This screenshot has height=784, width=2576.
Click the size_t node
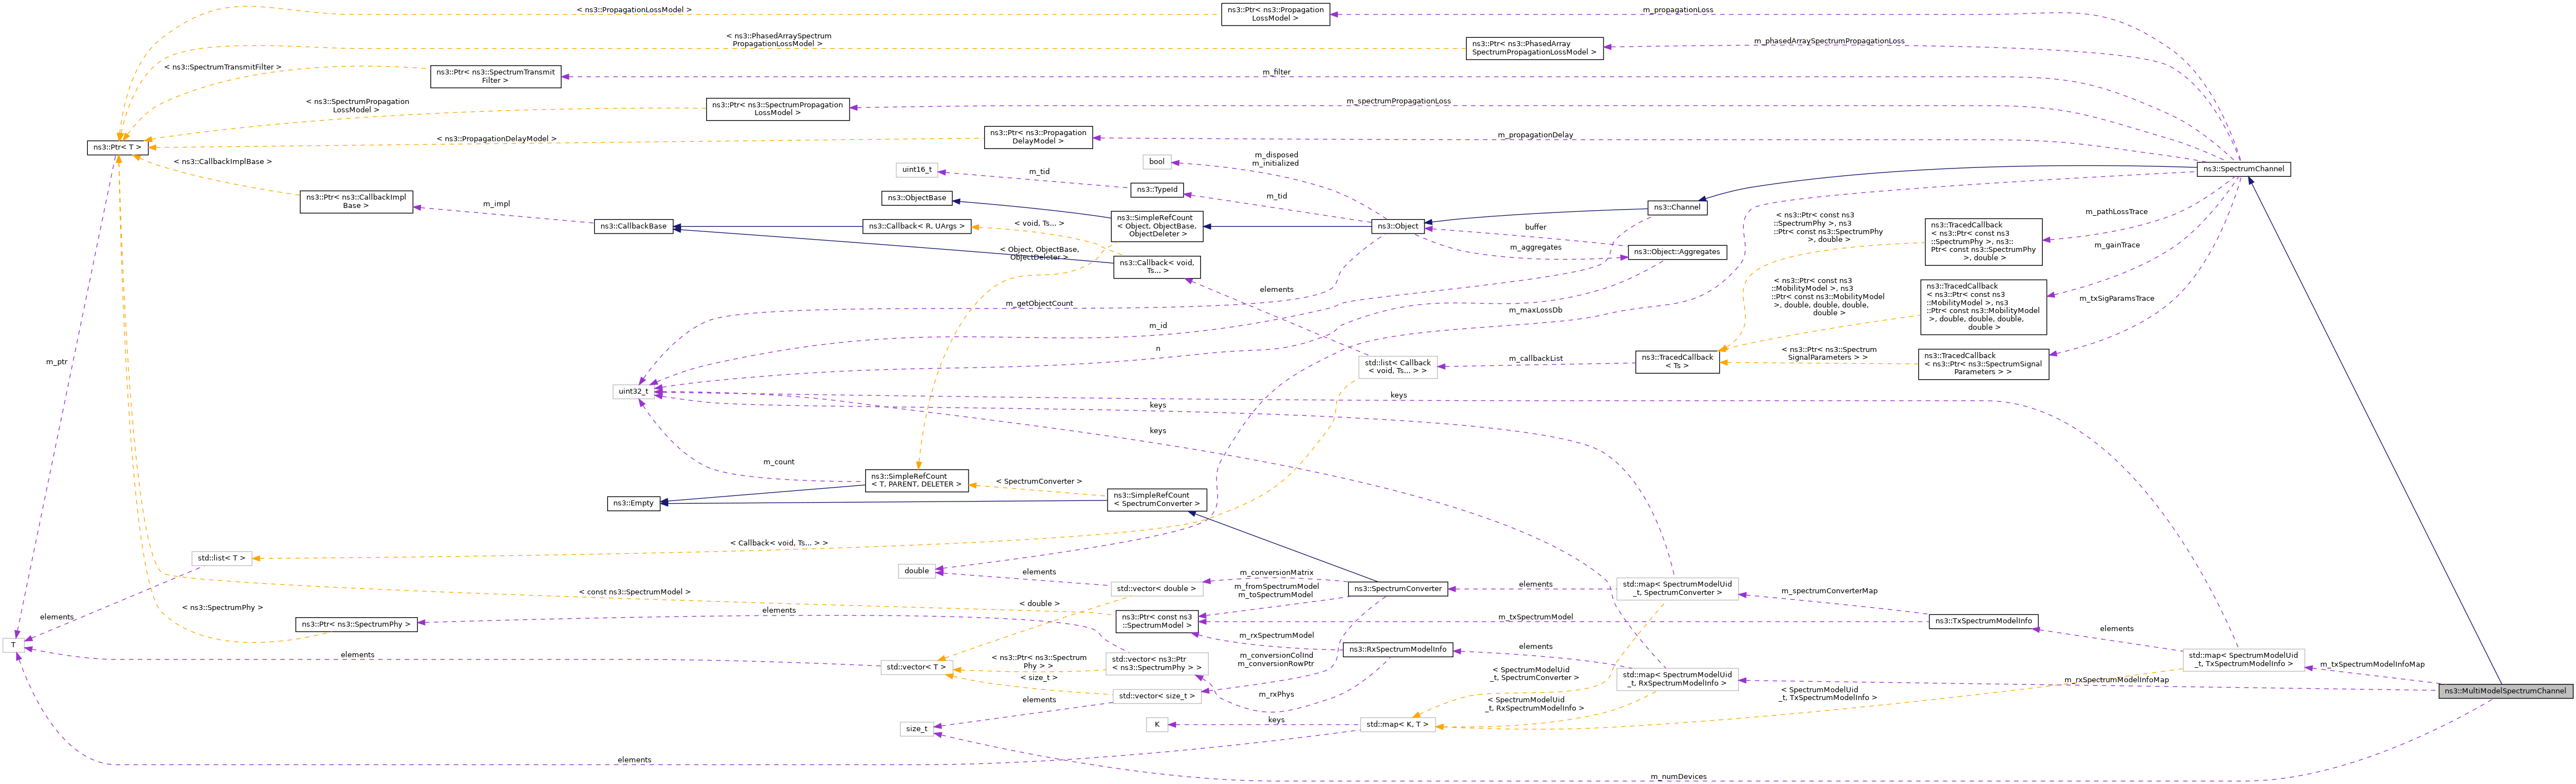coord(917,729)
